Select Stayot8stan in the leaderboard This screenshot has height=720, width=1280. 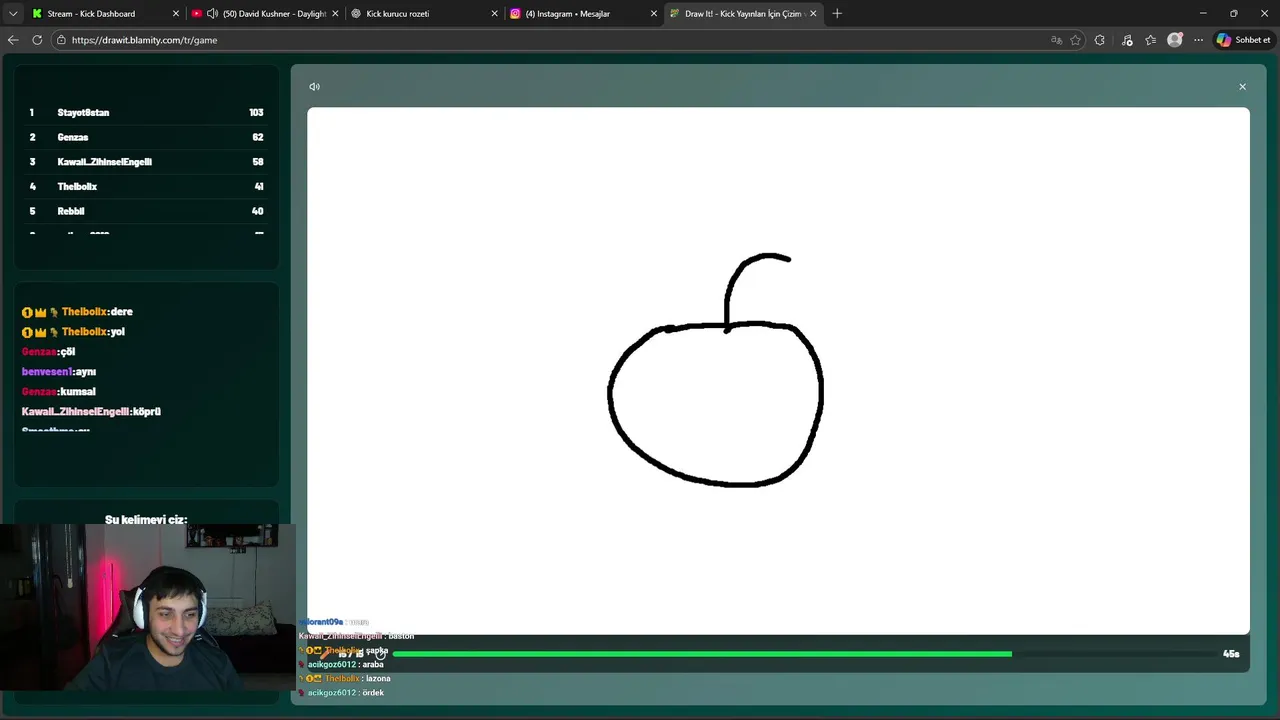click(146, 113)
